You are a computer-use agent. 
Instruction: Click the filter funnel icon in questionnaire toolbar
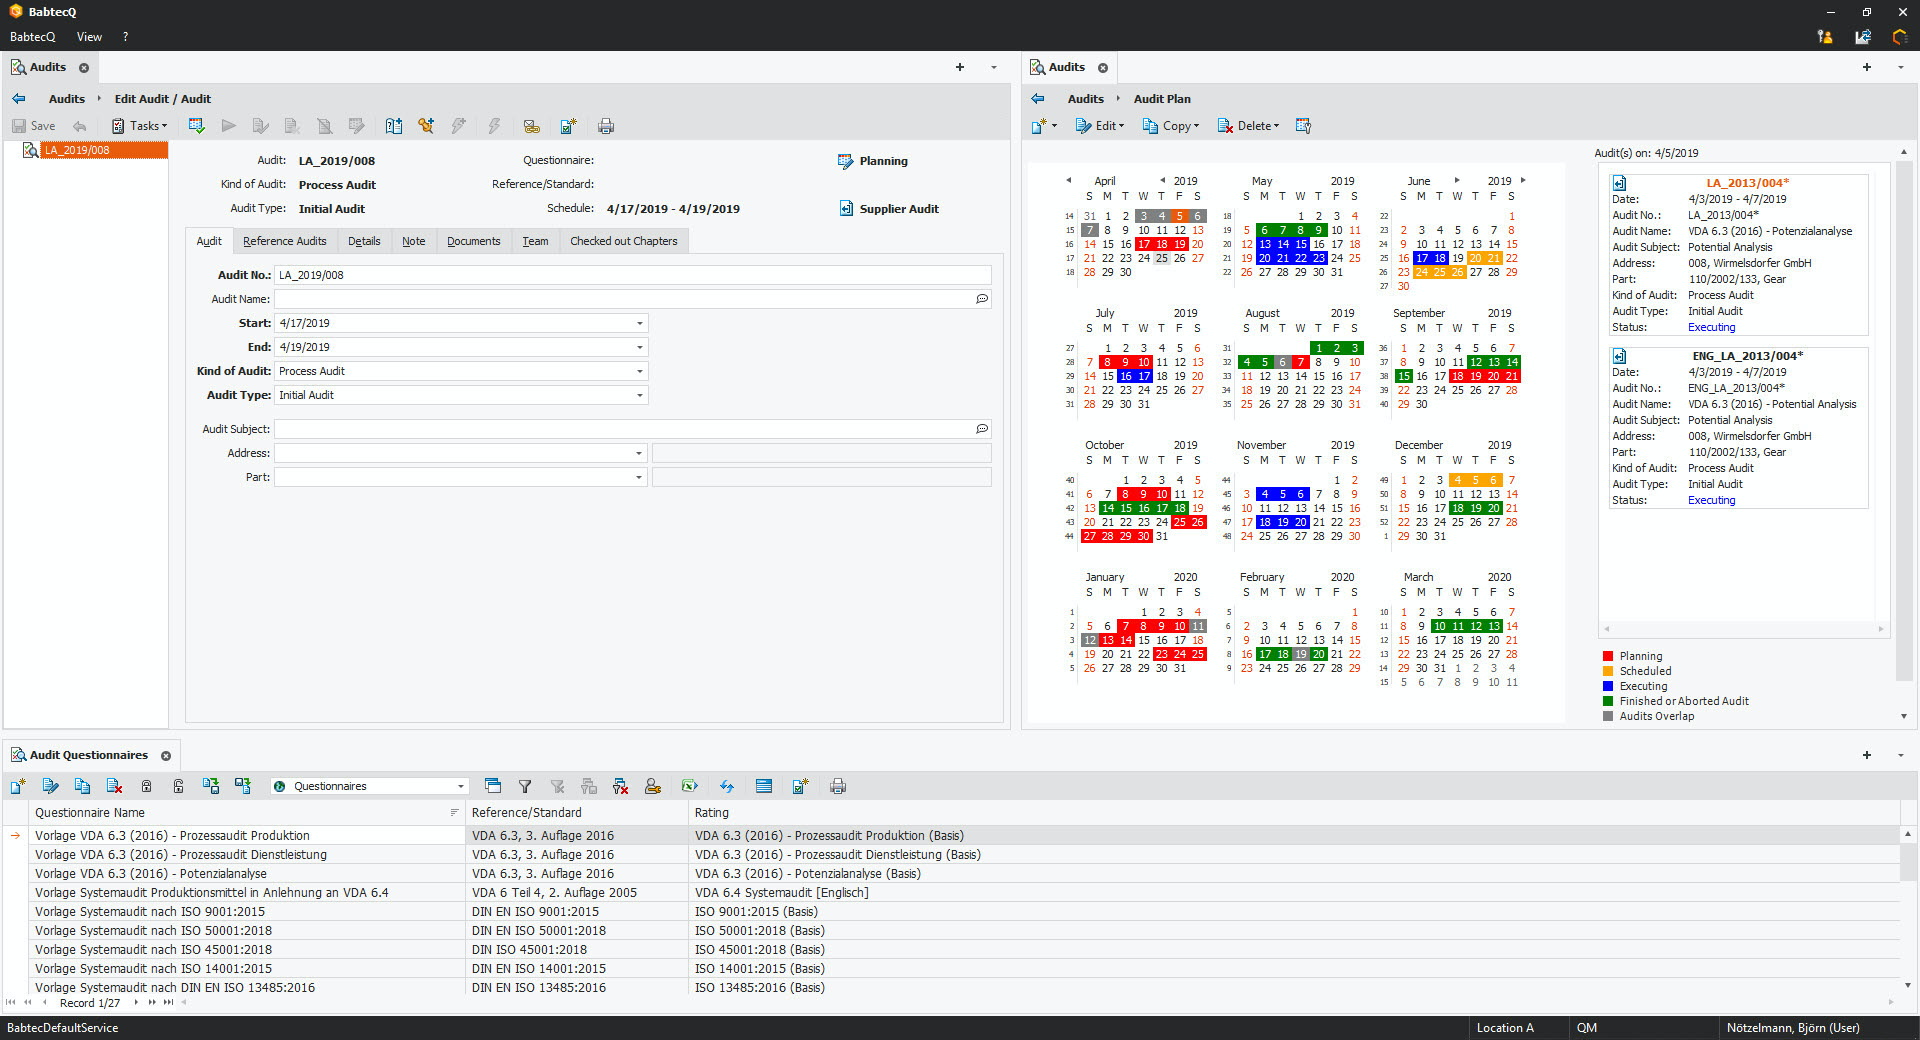525,786
